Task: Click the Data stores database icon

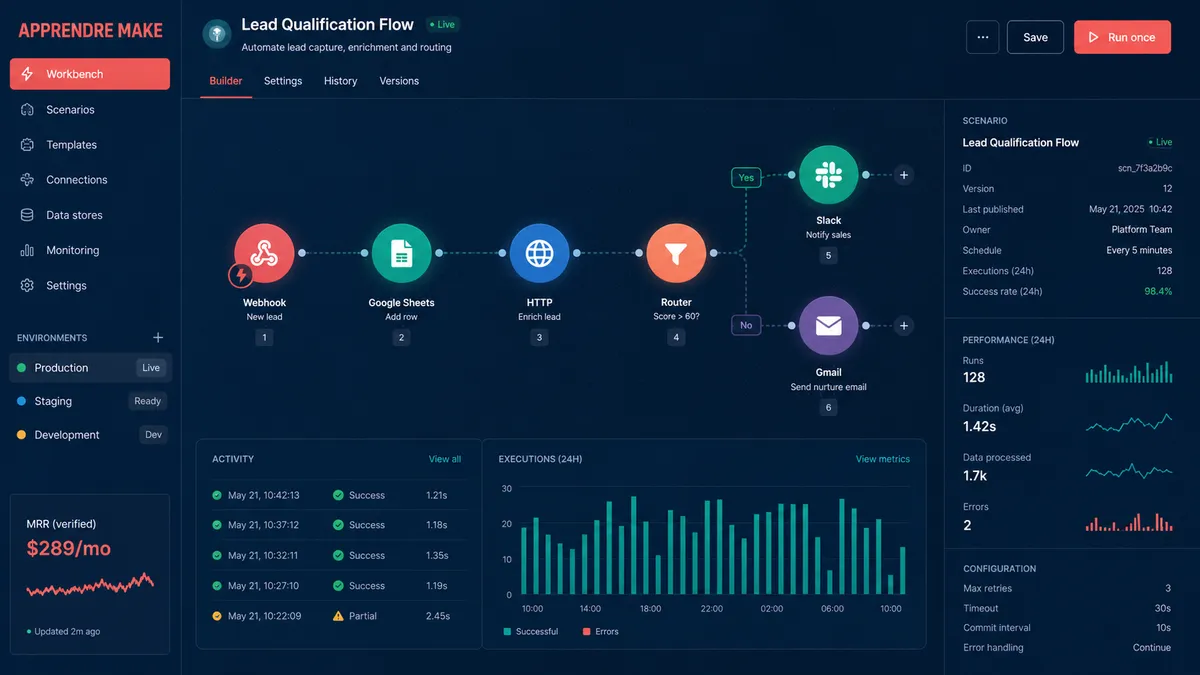Action: coord(27,215)
